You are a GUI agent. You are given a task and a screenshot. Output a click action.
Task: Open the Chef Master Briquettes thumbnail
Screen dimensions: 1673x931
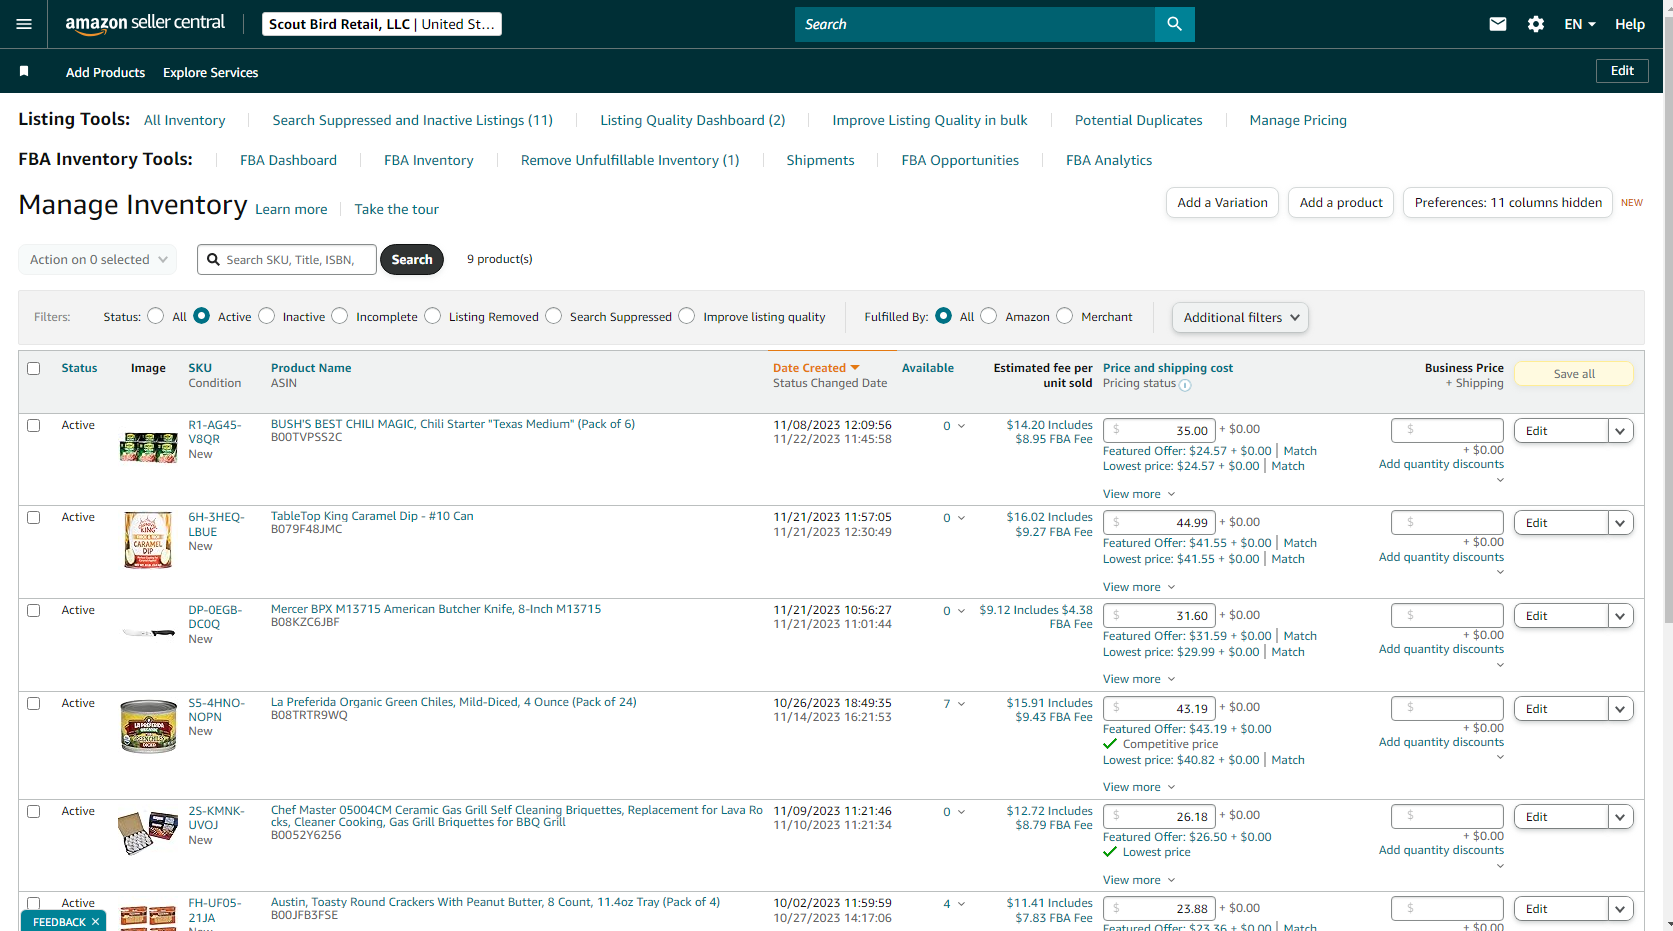(x=148, y=832)
